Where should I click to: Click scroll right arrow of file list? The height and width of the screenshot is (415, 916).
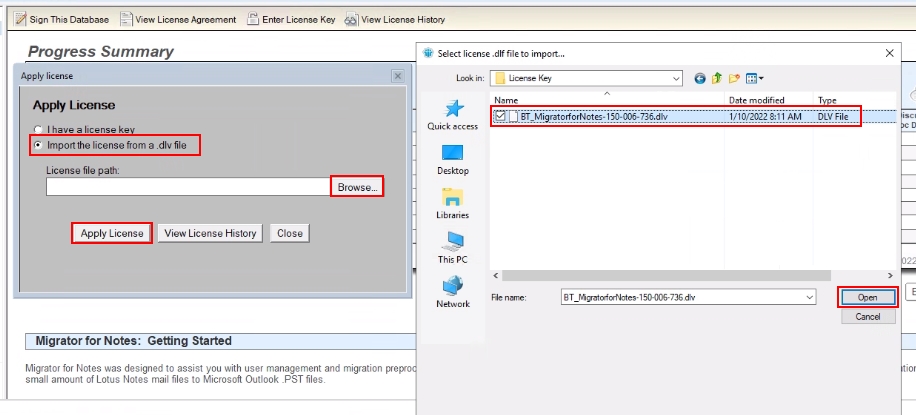click(x=890, y=275)
